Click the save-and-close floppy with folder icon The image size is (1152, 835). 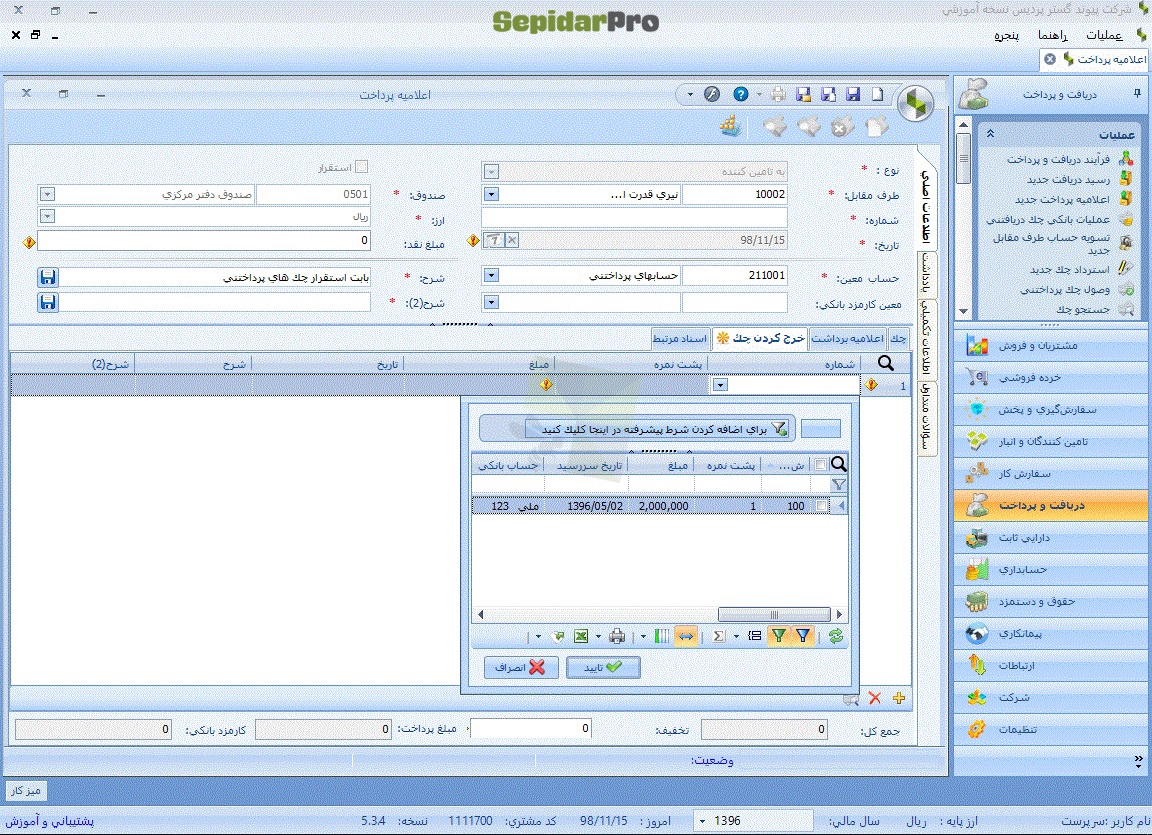(x=804, y=94)
